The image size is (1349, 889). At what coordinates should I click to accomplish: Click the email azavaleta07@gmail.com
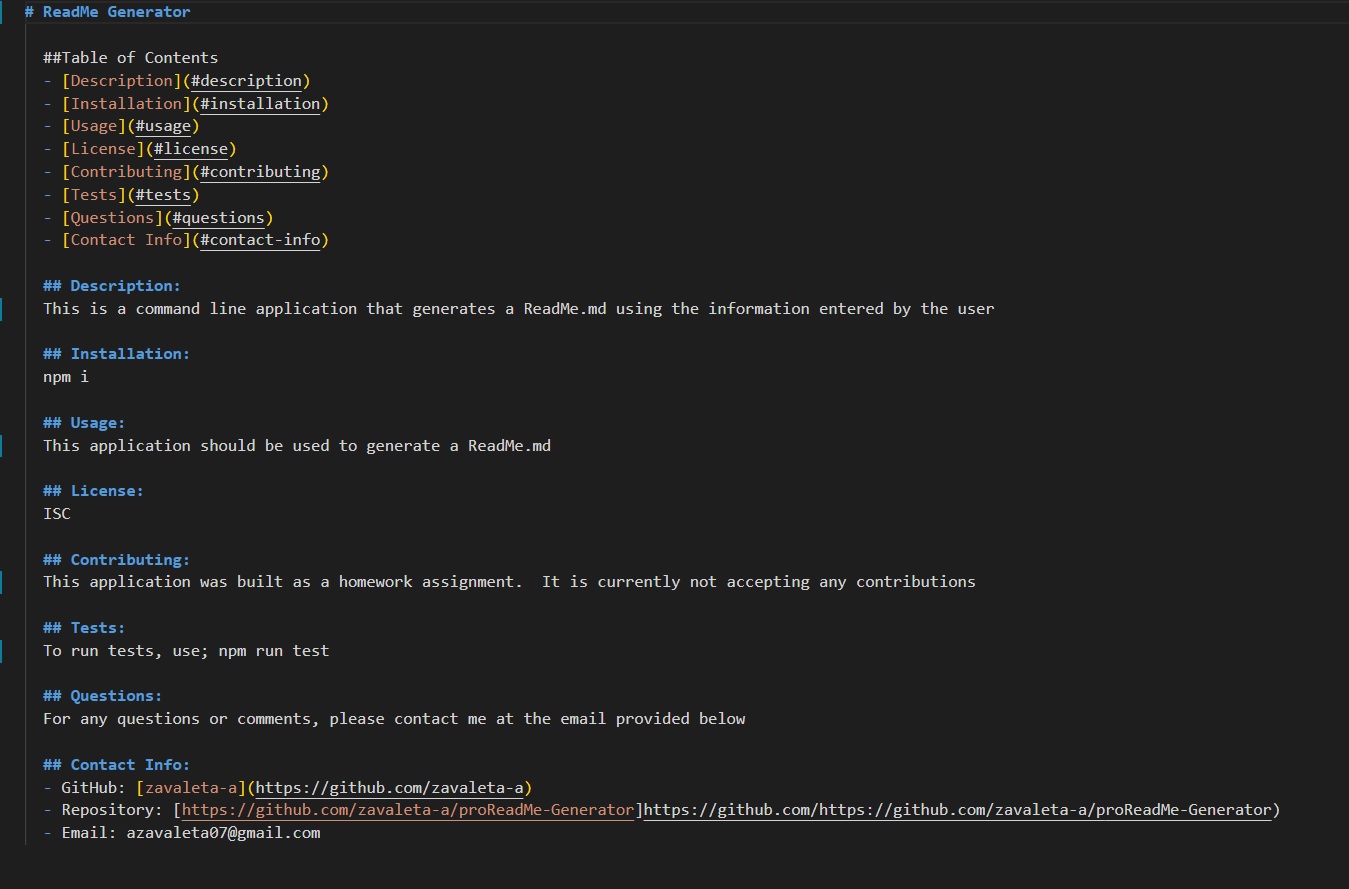(223, 833)
